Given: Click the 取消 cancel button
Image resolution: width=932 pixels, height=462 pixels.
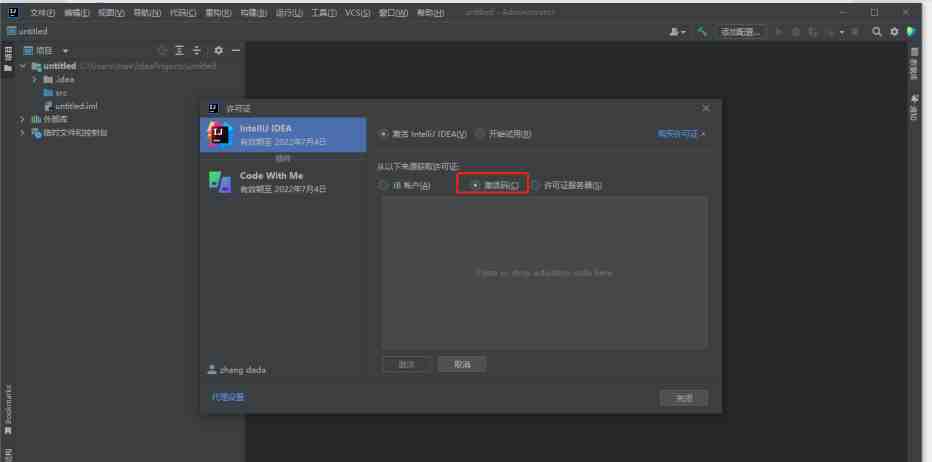Looking at the screenshot, I should point(462,364).
